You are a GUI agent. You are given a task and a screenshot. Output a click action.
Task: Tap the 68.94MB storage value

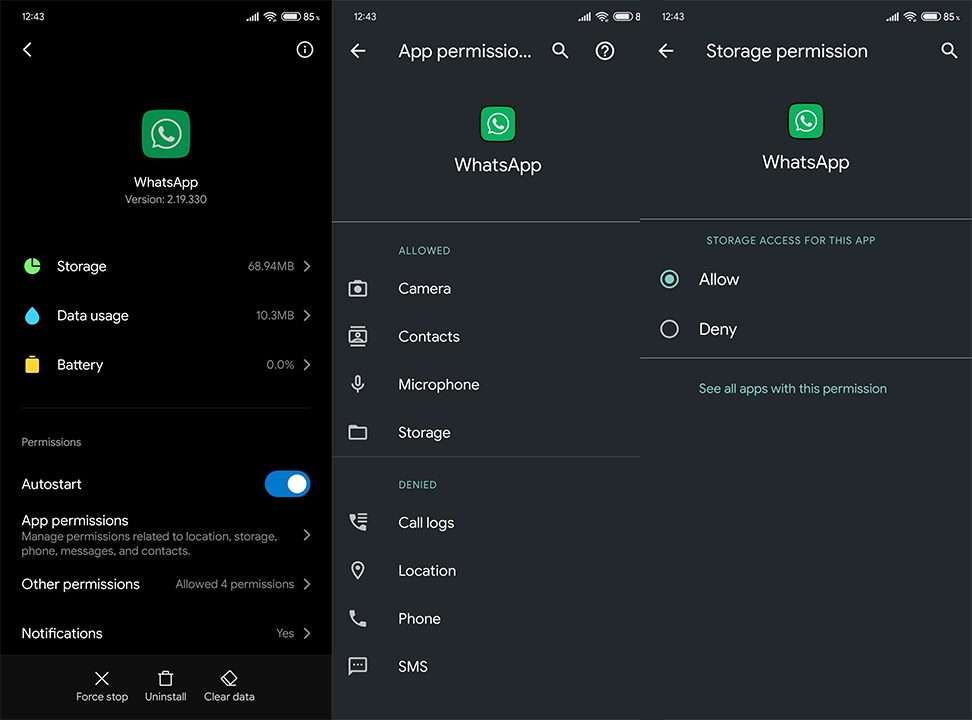271,266
